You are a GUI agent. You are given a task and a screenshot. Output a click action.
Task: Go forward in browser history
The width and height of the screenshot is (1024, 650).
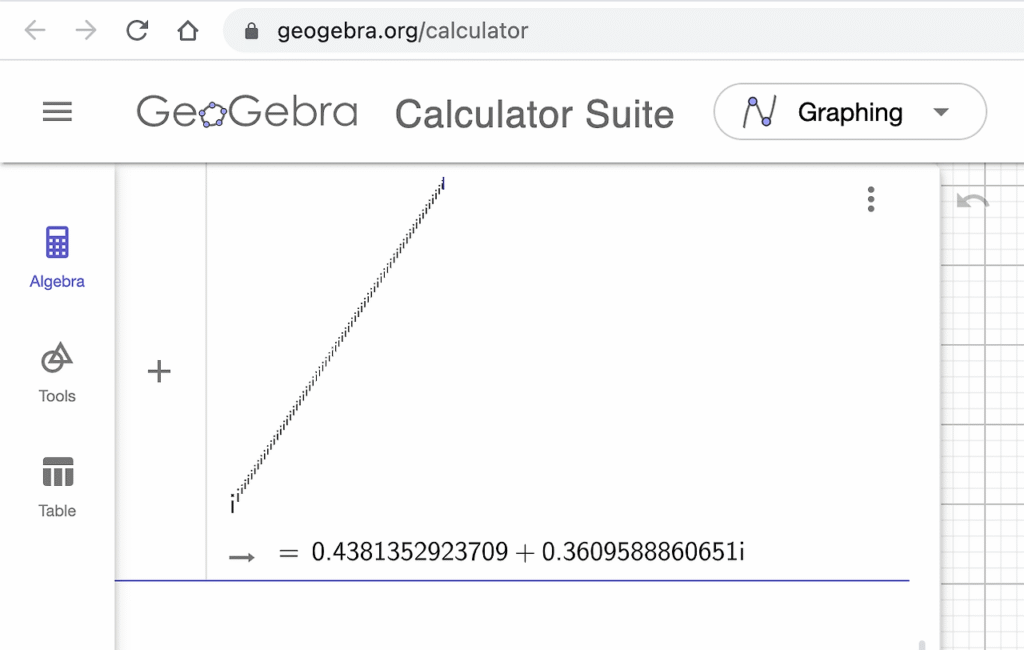(x=86, y=31)
